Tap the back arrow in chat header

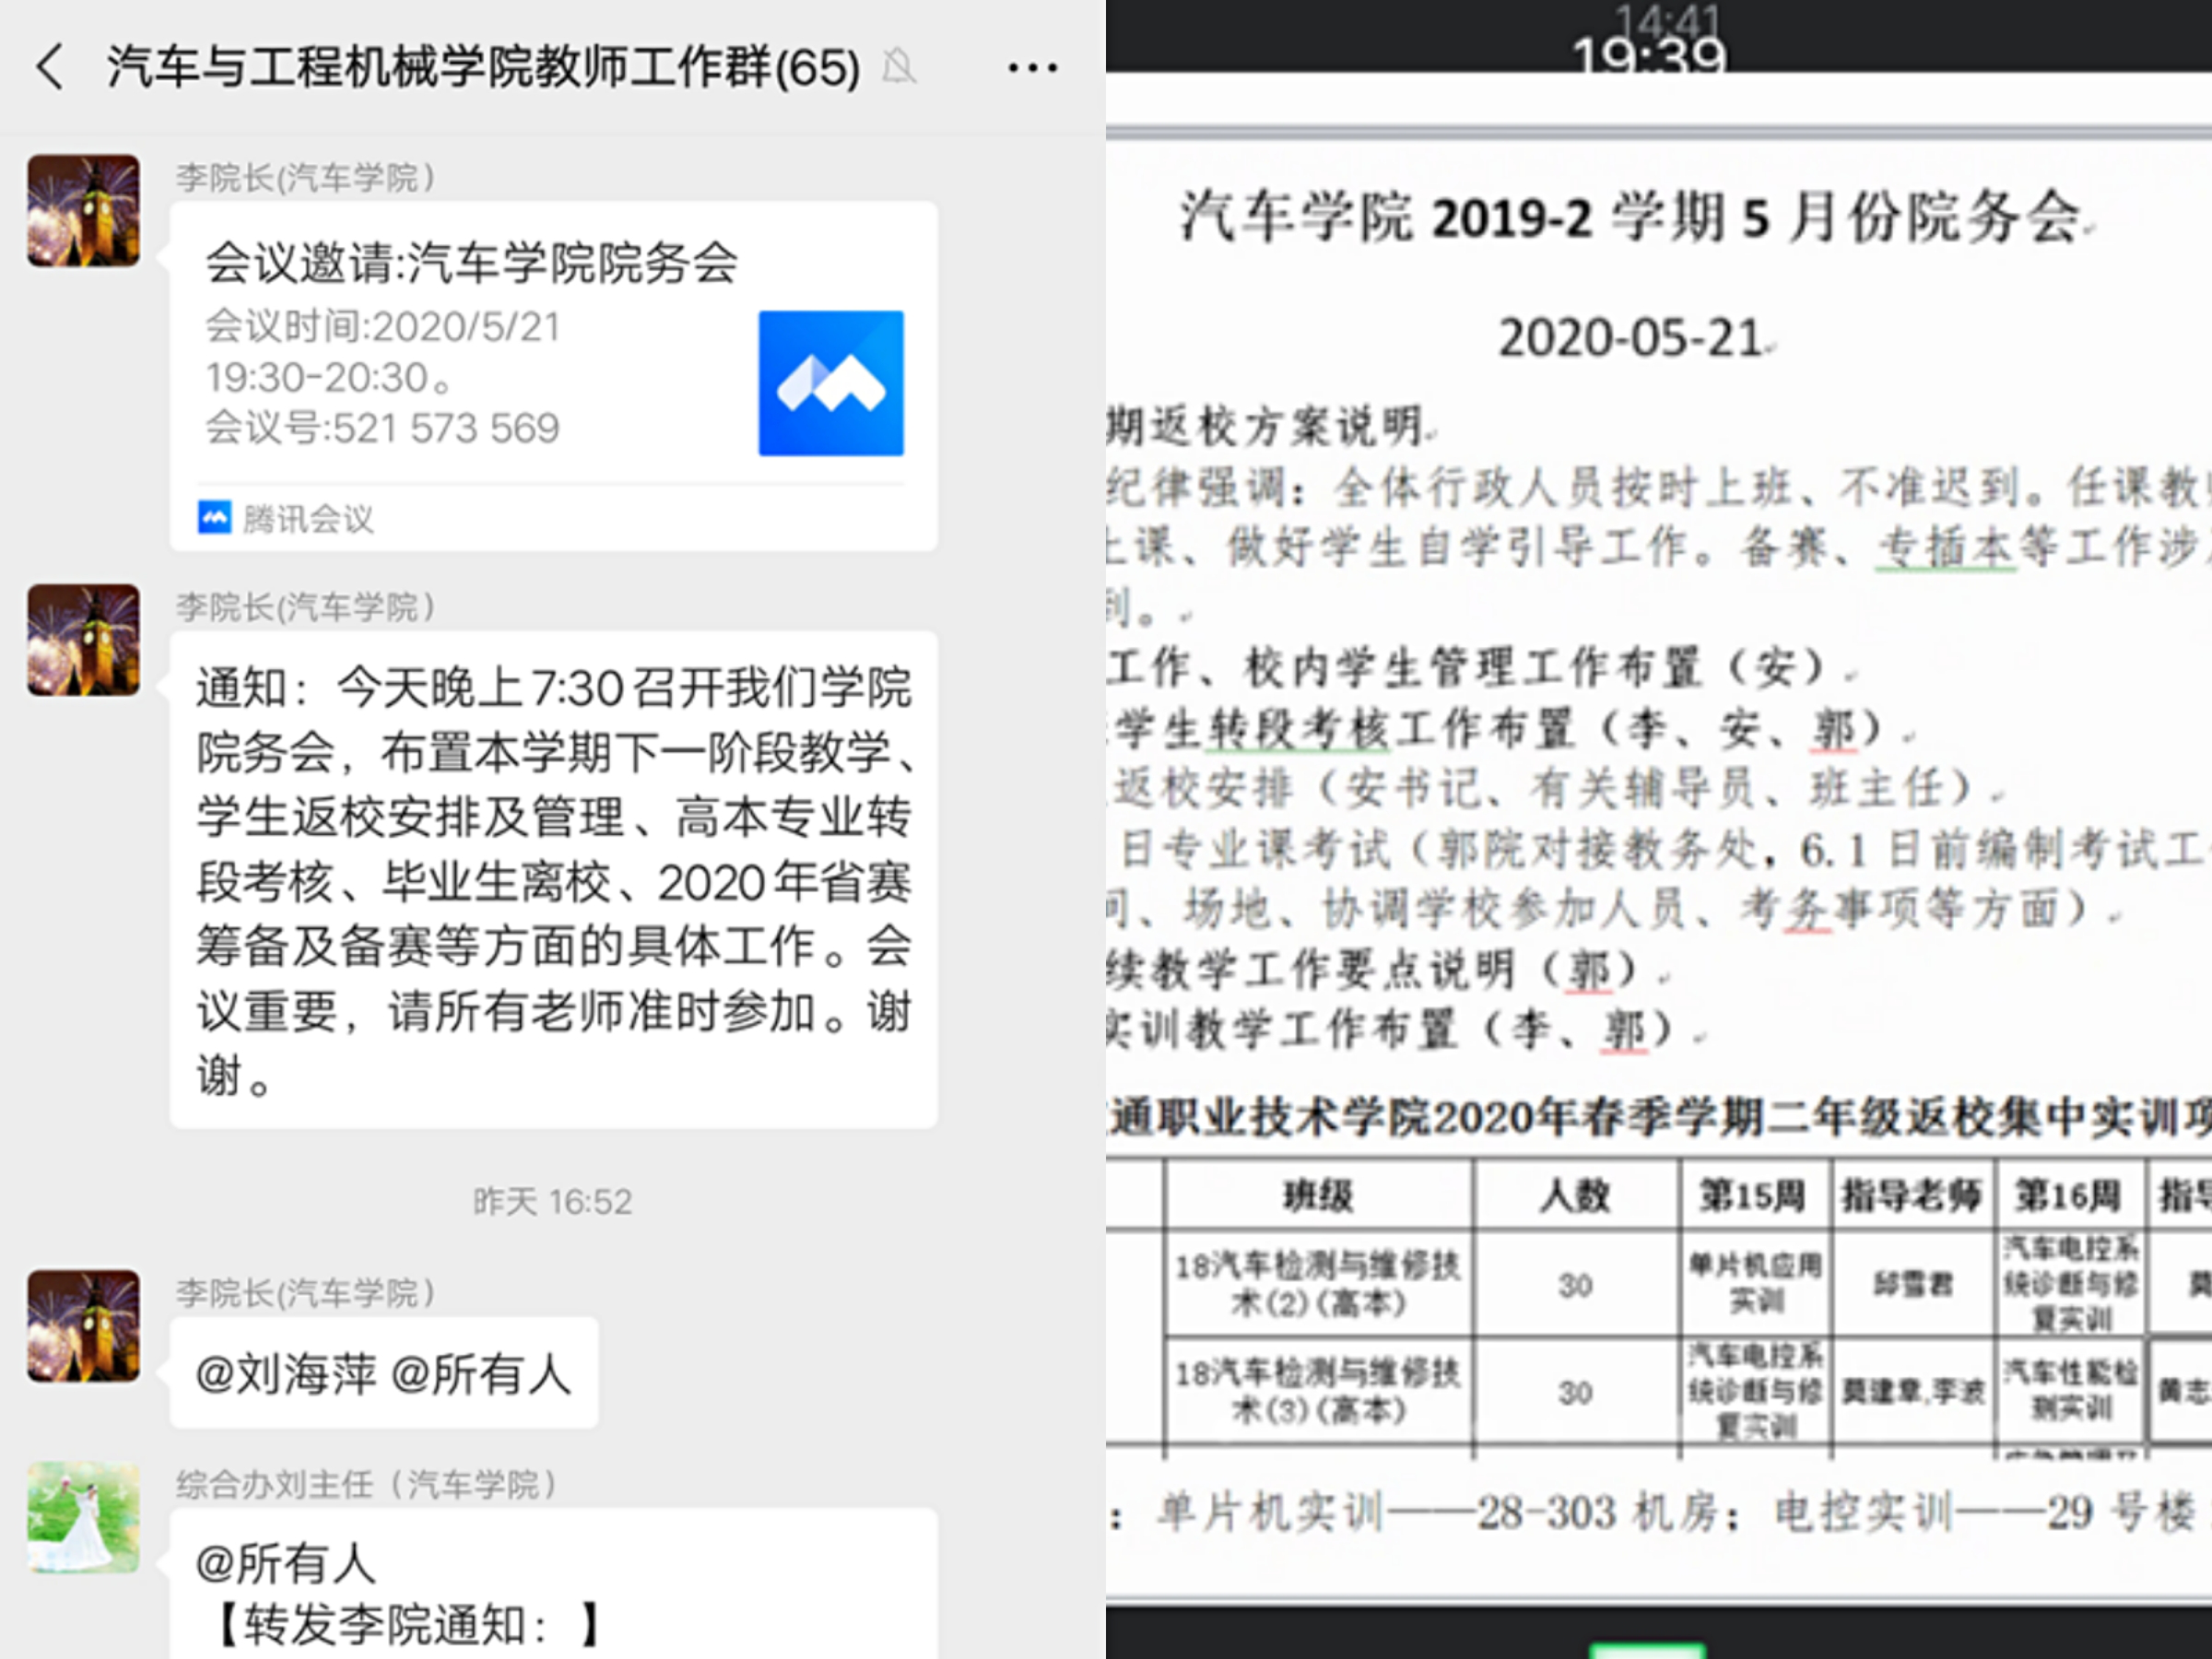(50, 67)
